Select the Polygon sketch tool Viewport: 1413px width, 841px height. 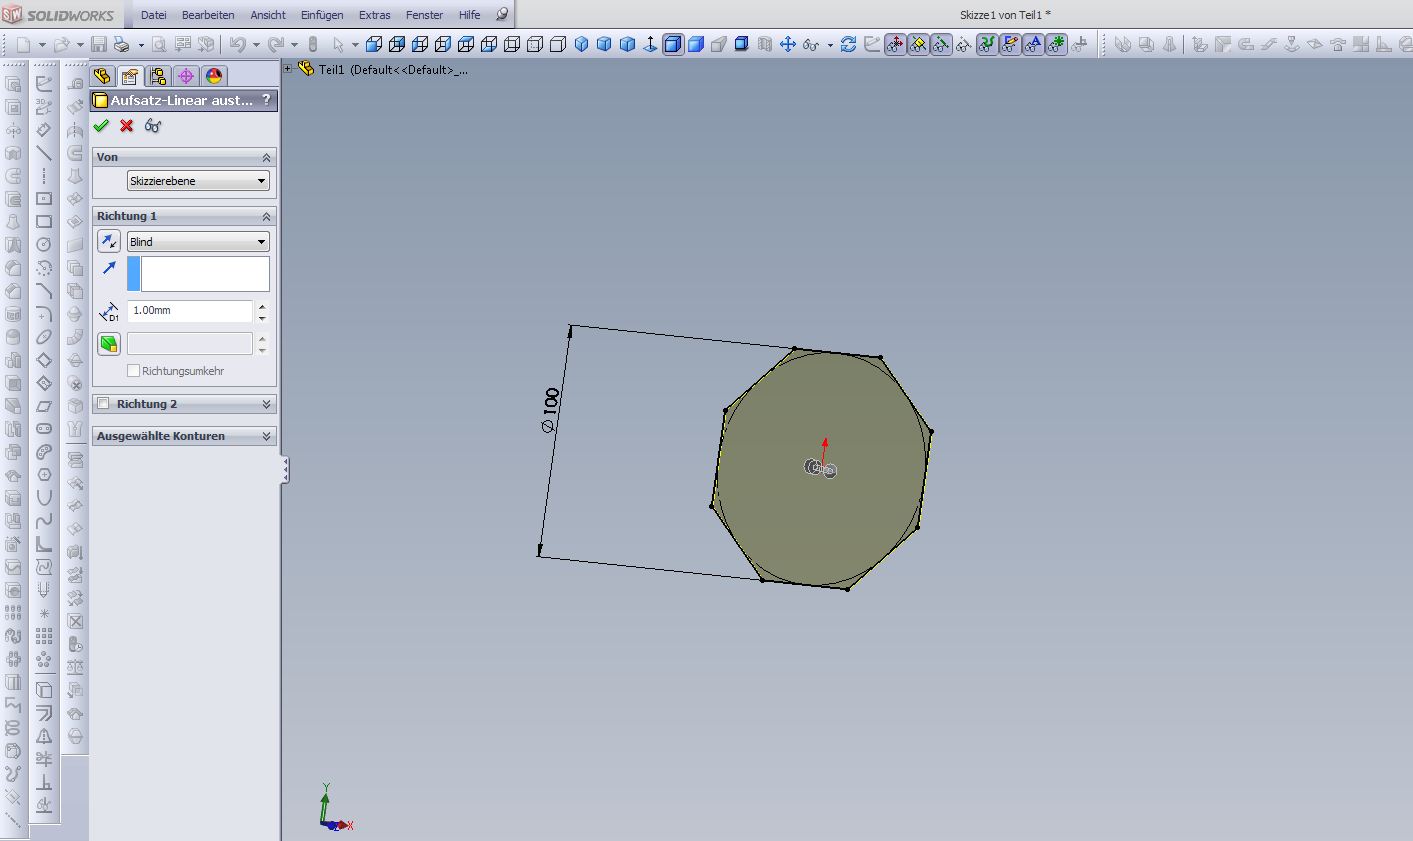[x=44, y=475]
